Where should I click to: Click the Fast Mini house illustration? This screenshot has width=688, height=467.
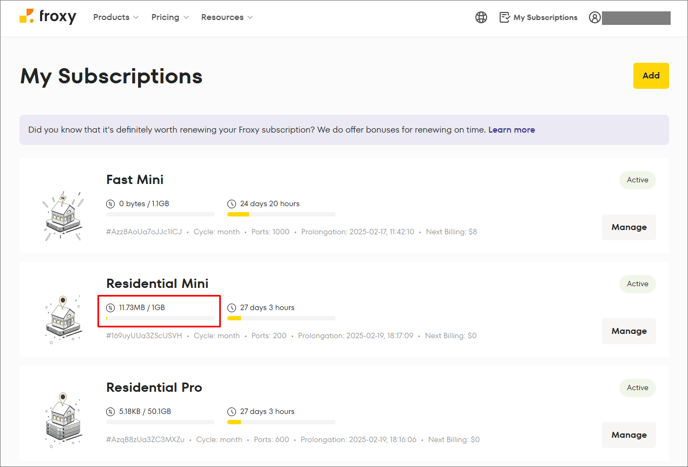click(63, 216)
